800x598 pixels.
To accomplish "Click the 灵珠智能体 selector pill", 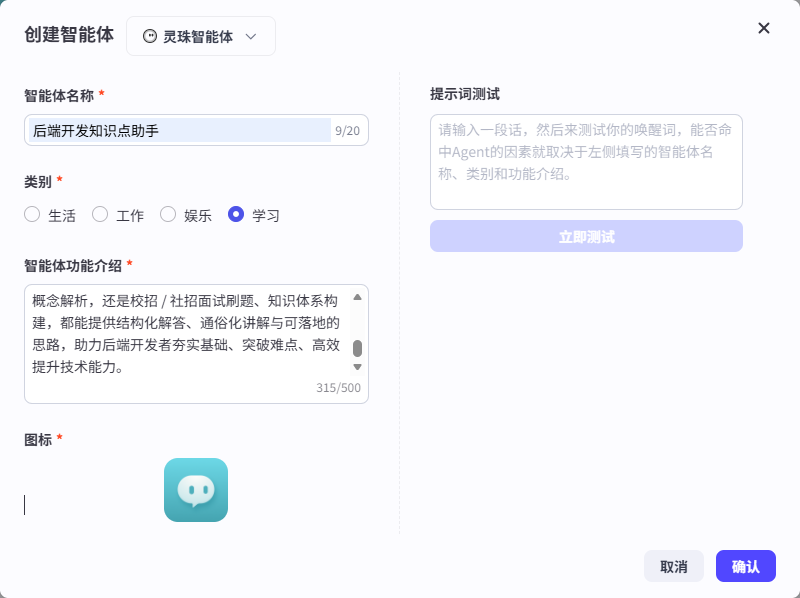I will point(200,35).
